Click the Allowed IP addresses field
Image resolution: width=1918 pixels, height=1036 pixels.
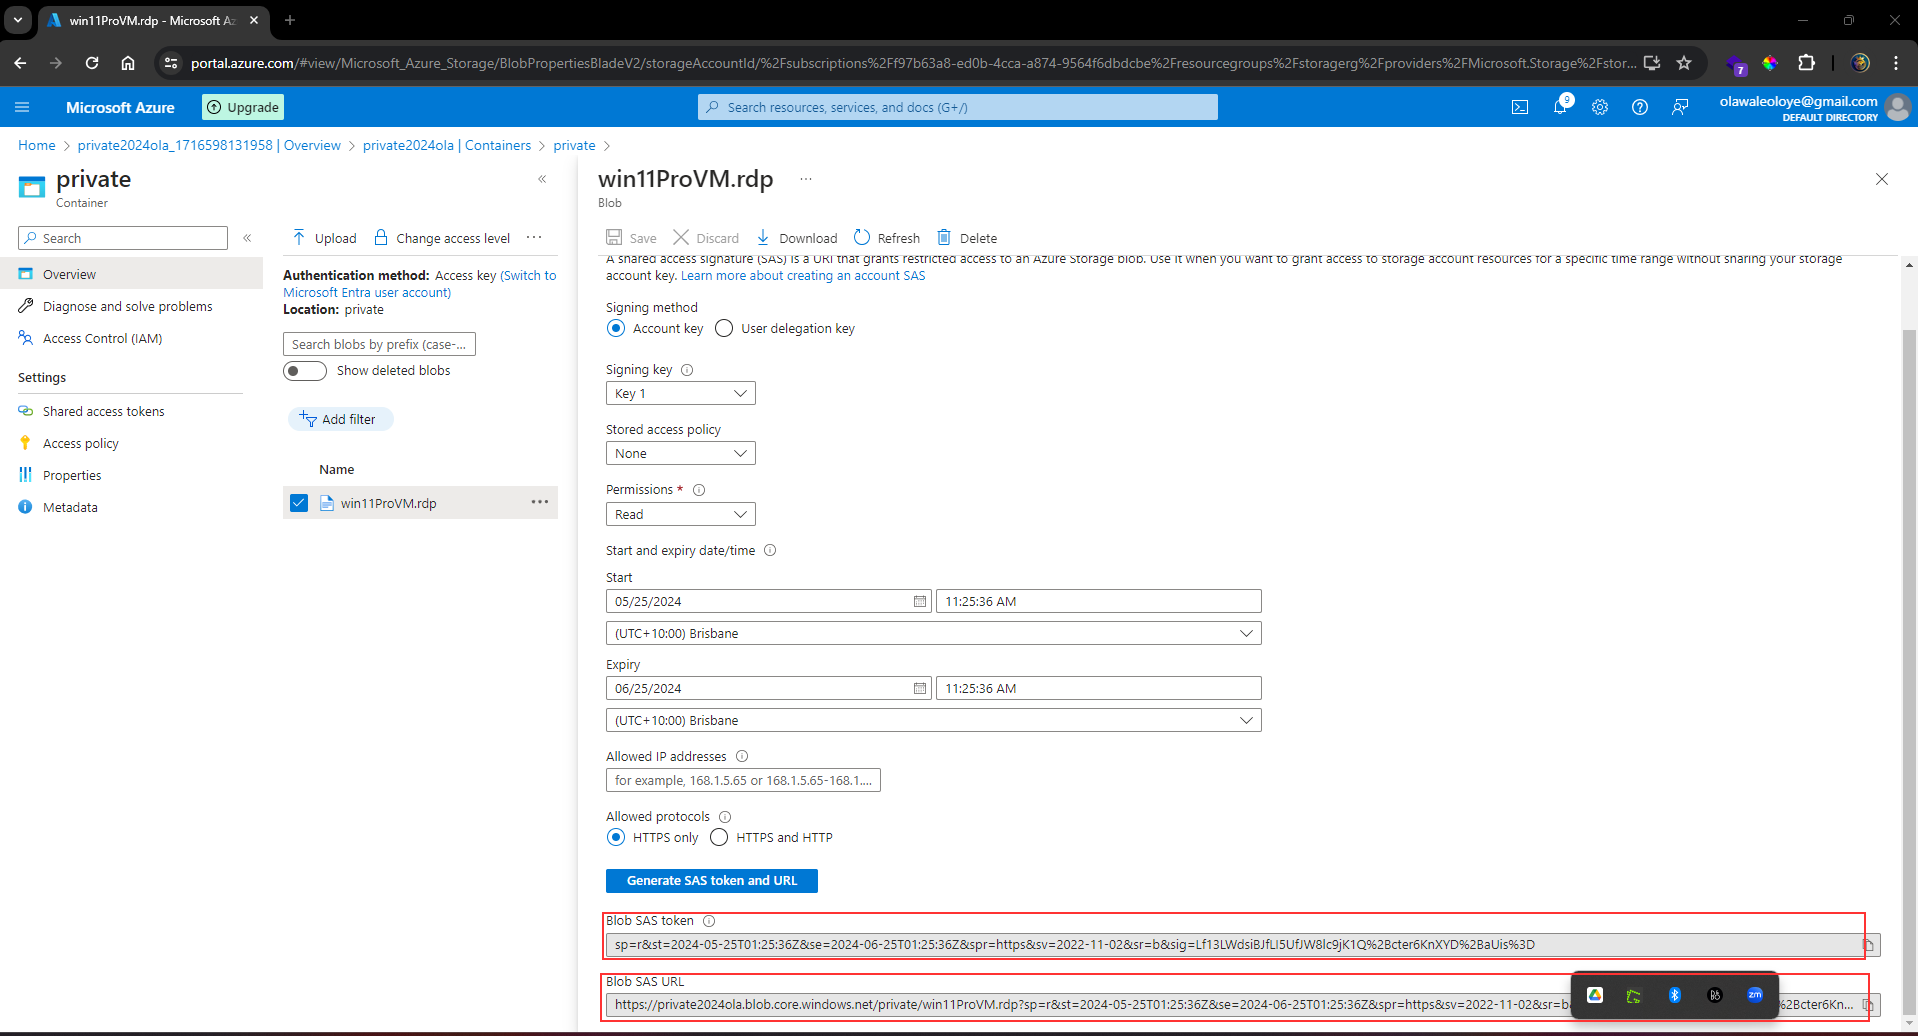(743, 780)
